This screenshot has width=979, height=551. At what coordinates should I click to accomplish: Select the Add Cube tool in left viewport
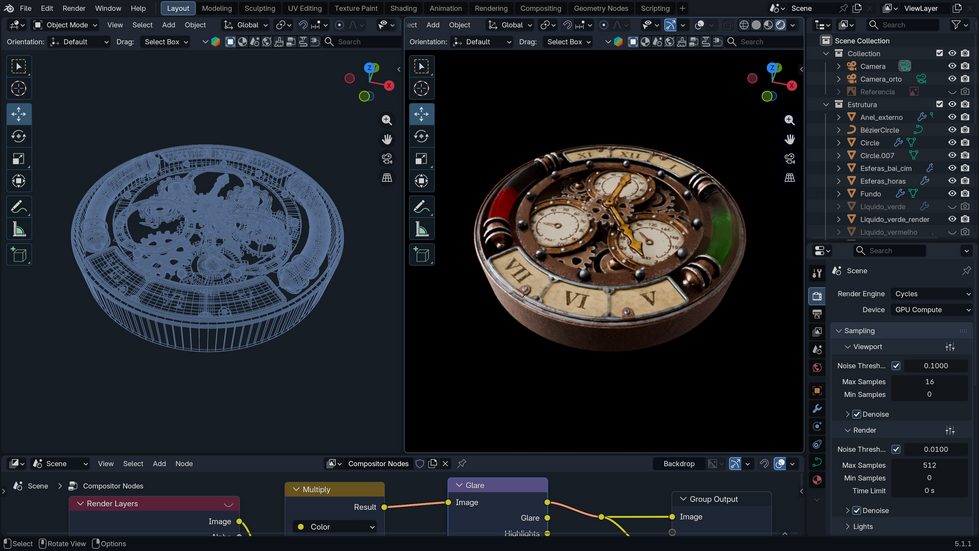point(19,255)
